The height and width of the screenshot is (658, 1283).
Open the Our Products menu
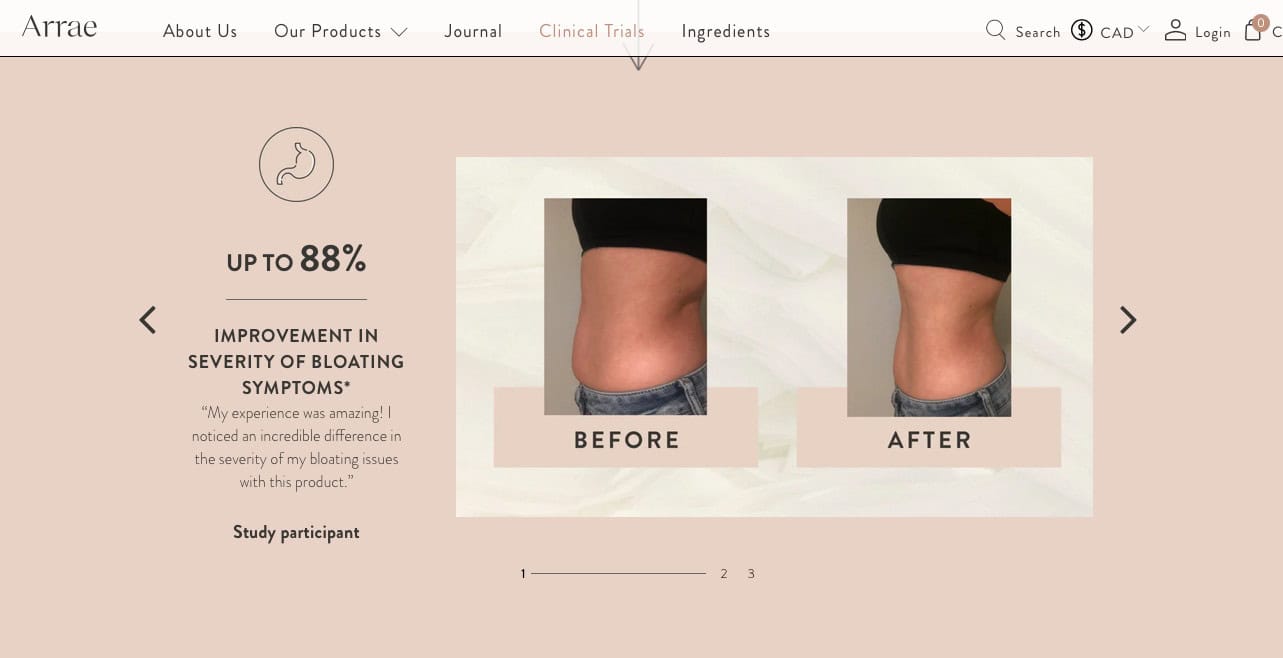point(328,31)
